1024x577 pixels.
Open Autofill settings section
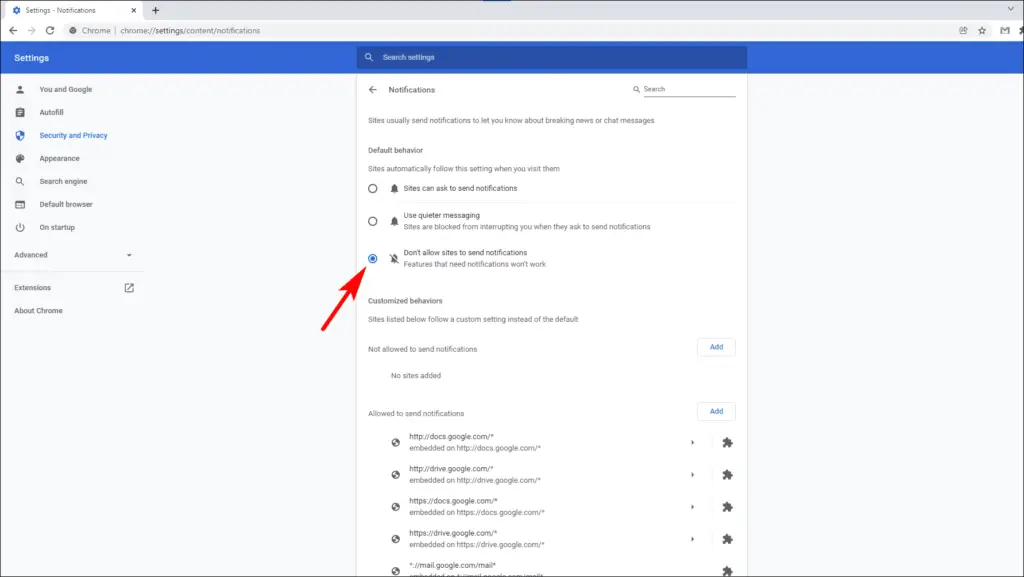click(x=51, y=112)
